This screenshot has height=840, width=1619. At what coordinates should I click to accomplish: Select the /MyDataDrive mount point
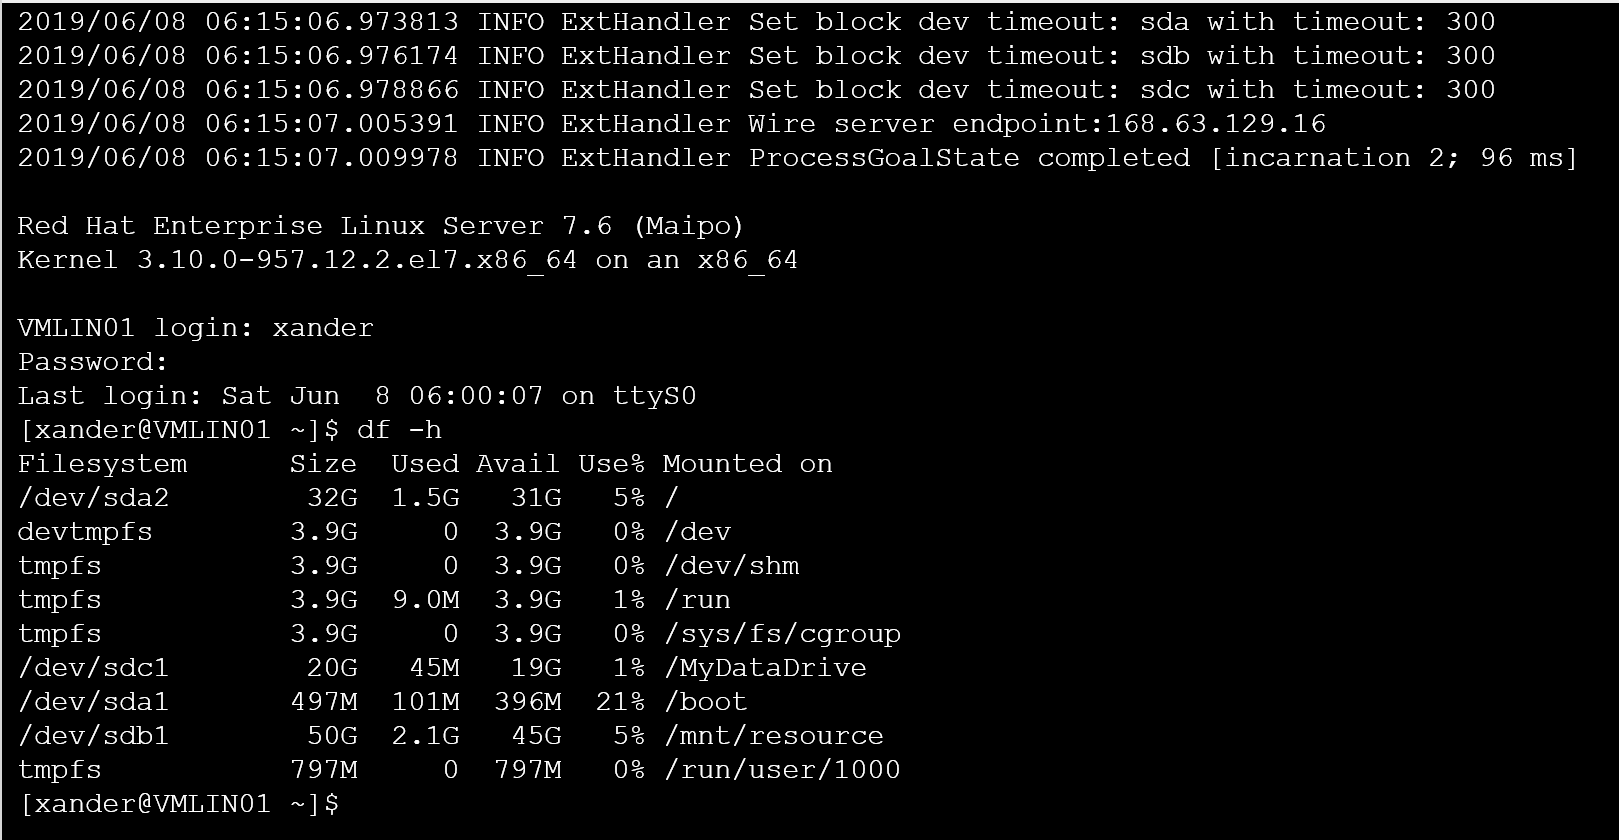coord(766,668)
